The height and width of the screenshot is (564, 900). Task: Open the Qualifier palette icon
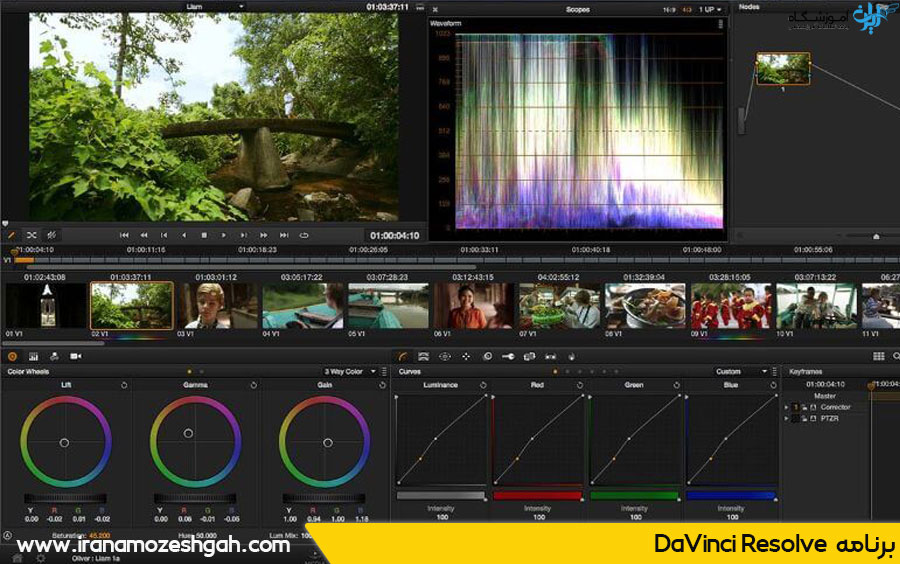click(424, 356)
